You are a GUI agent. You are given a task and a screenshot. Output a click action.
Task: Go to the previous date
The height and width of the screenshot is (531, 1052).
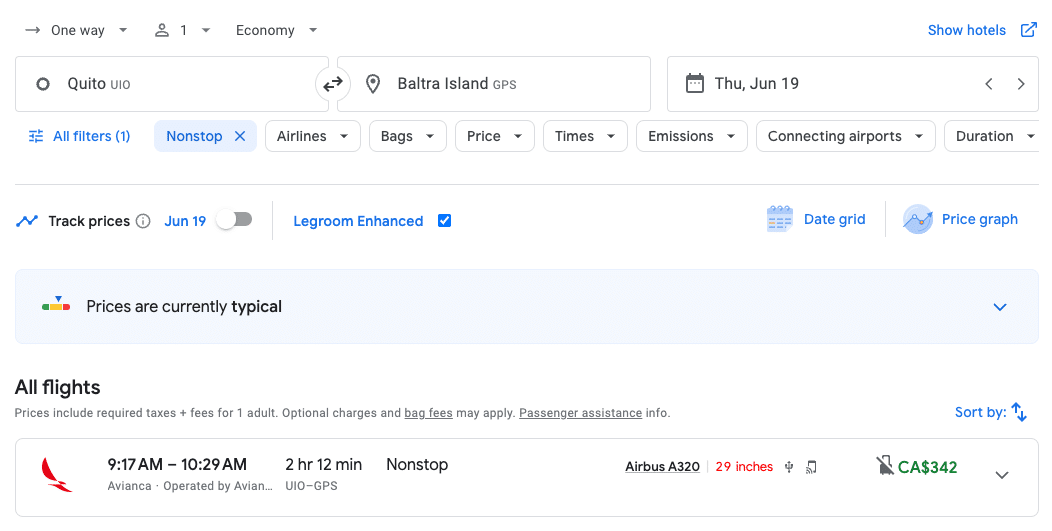point(989,84)
